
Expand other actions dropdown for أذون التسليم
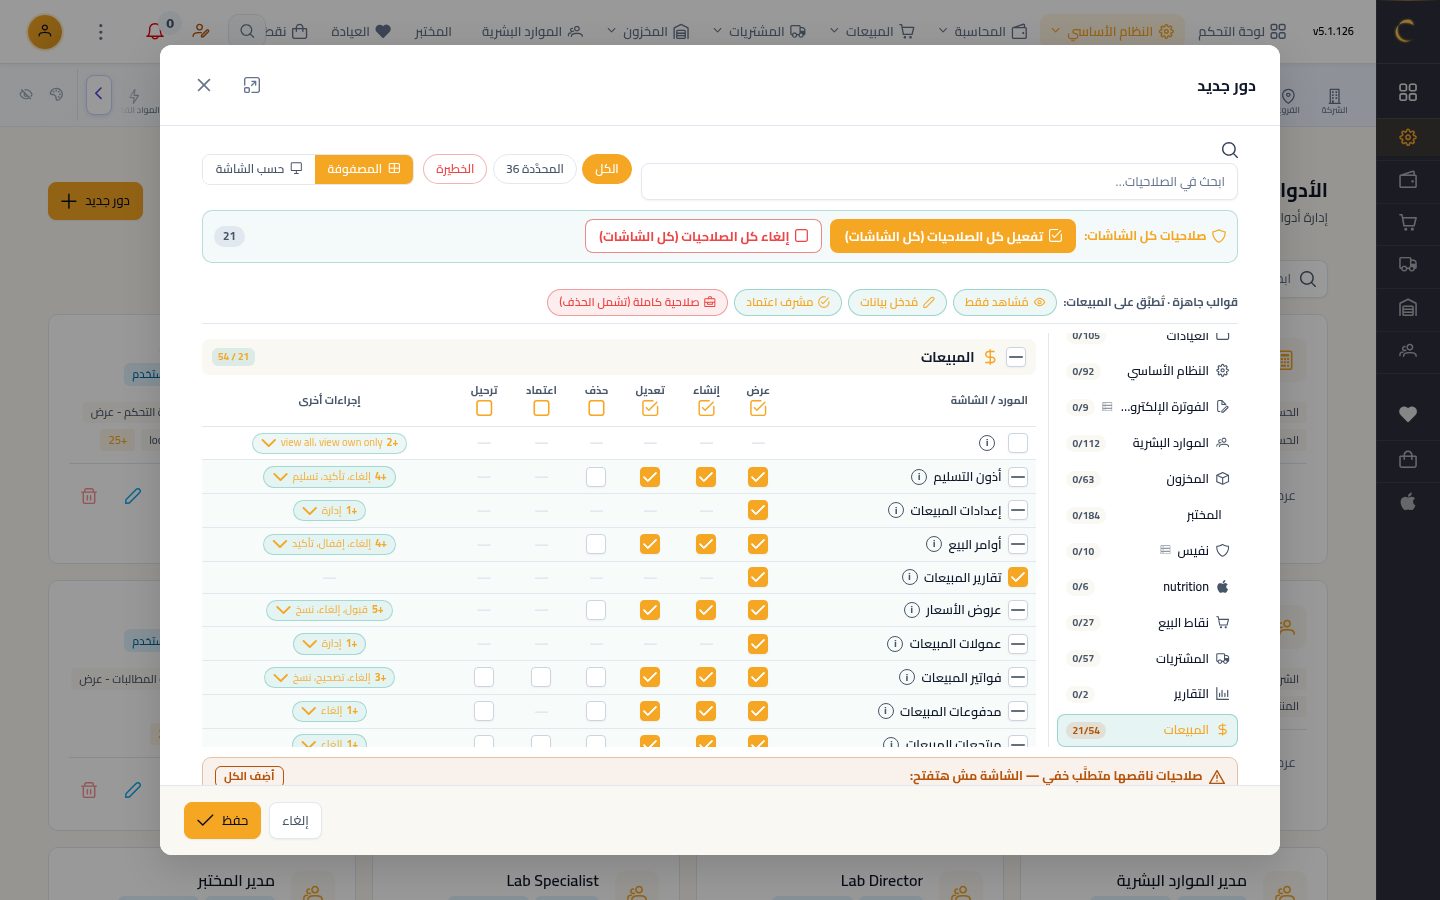[329, 477]
